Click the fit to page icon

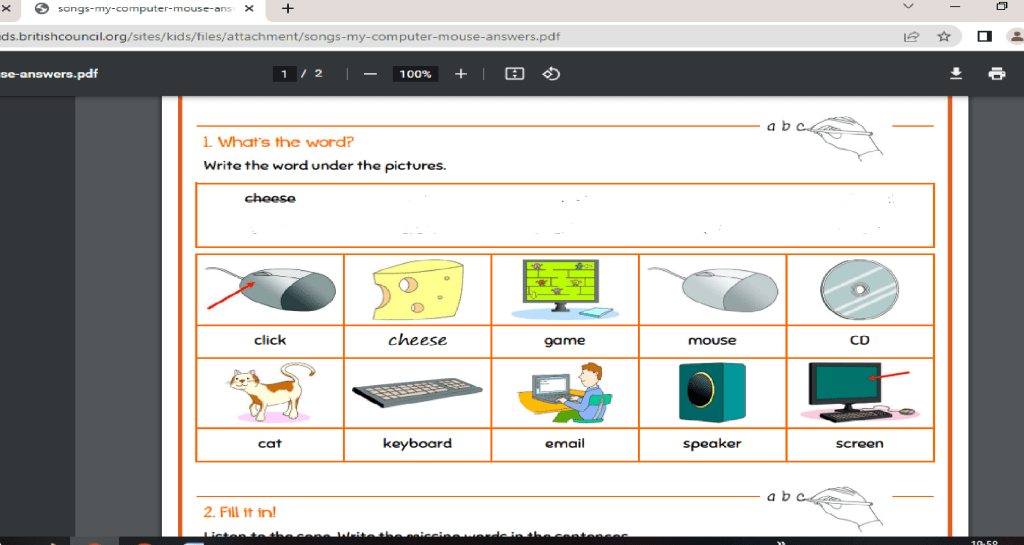point(514,74)
